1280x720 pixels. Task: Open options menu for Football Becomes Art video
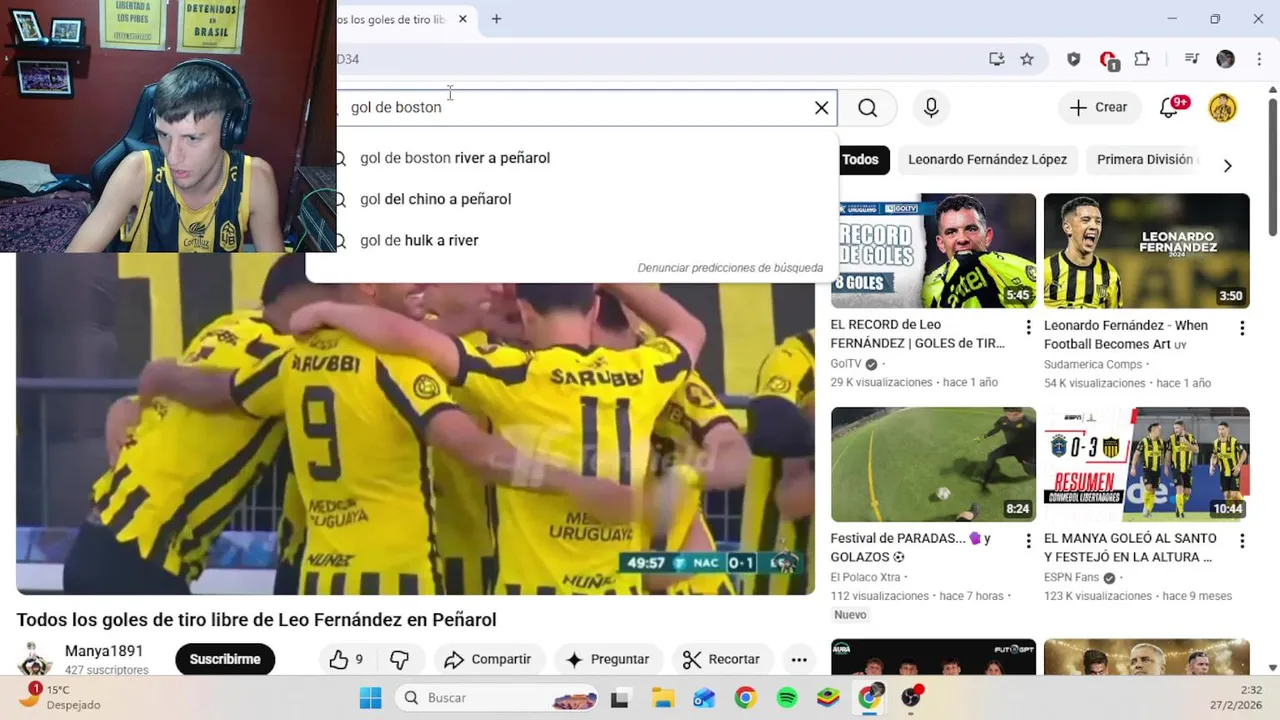click(1242, 328)
